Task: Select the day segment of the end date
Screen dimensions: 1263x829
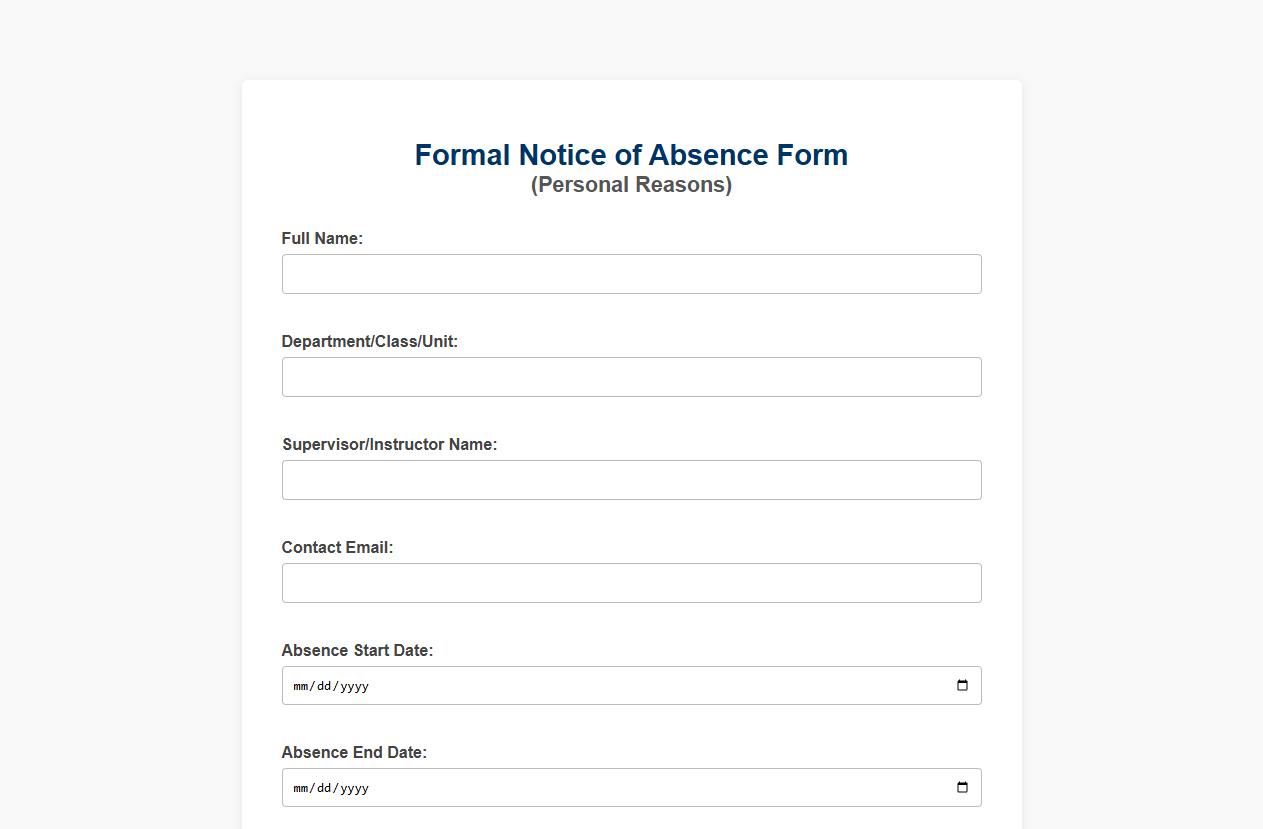Action: click(x=325, y=787)
